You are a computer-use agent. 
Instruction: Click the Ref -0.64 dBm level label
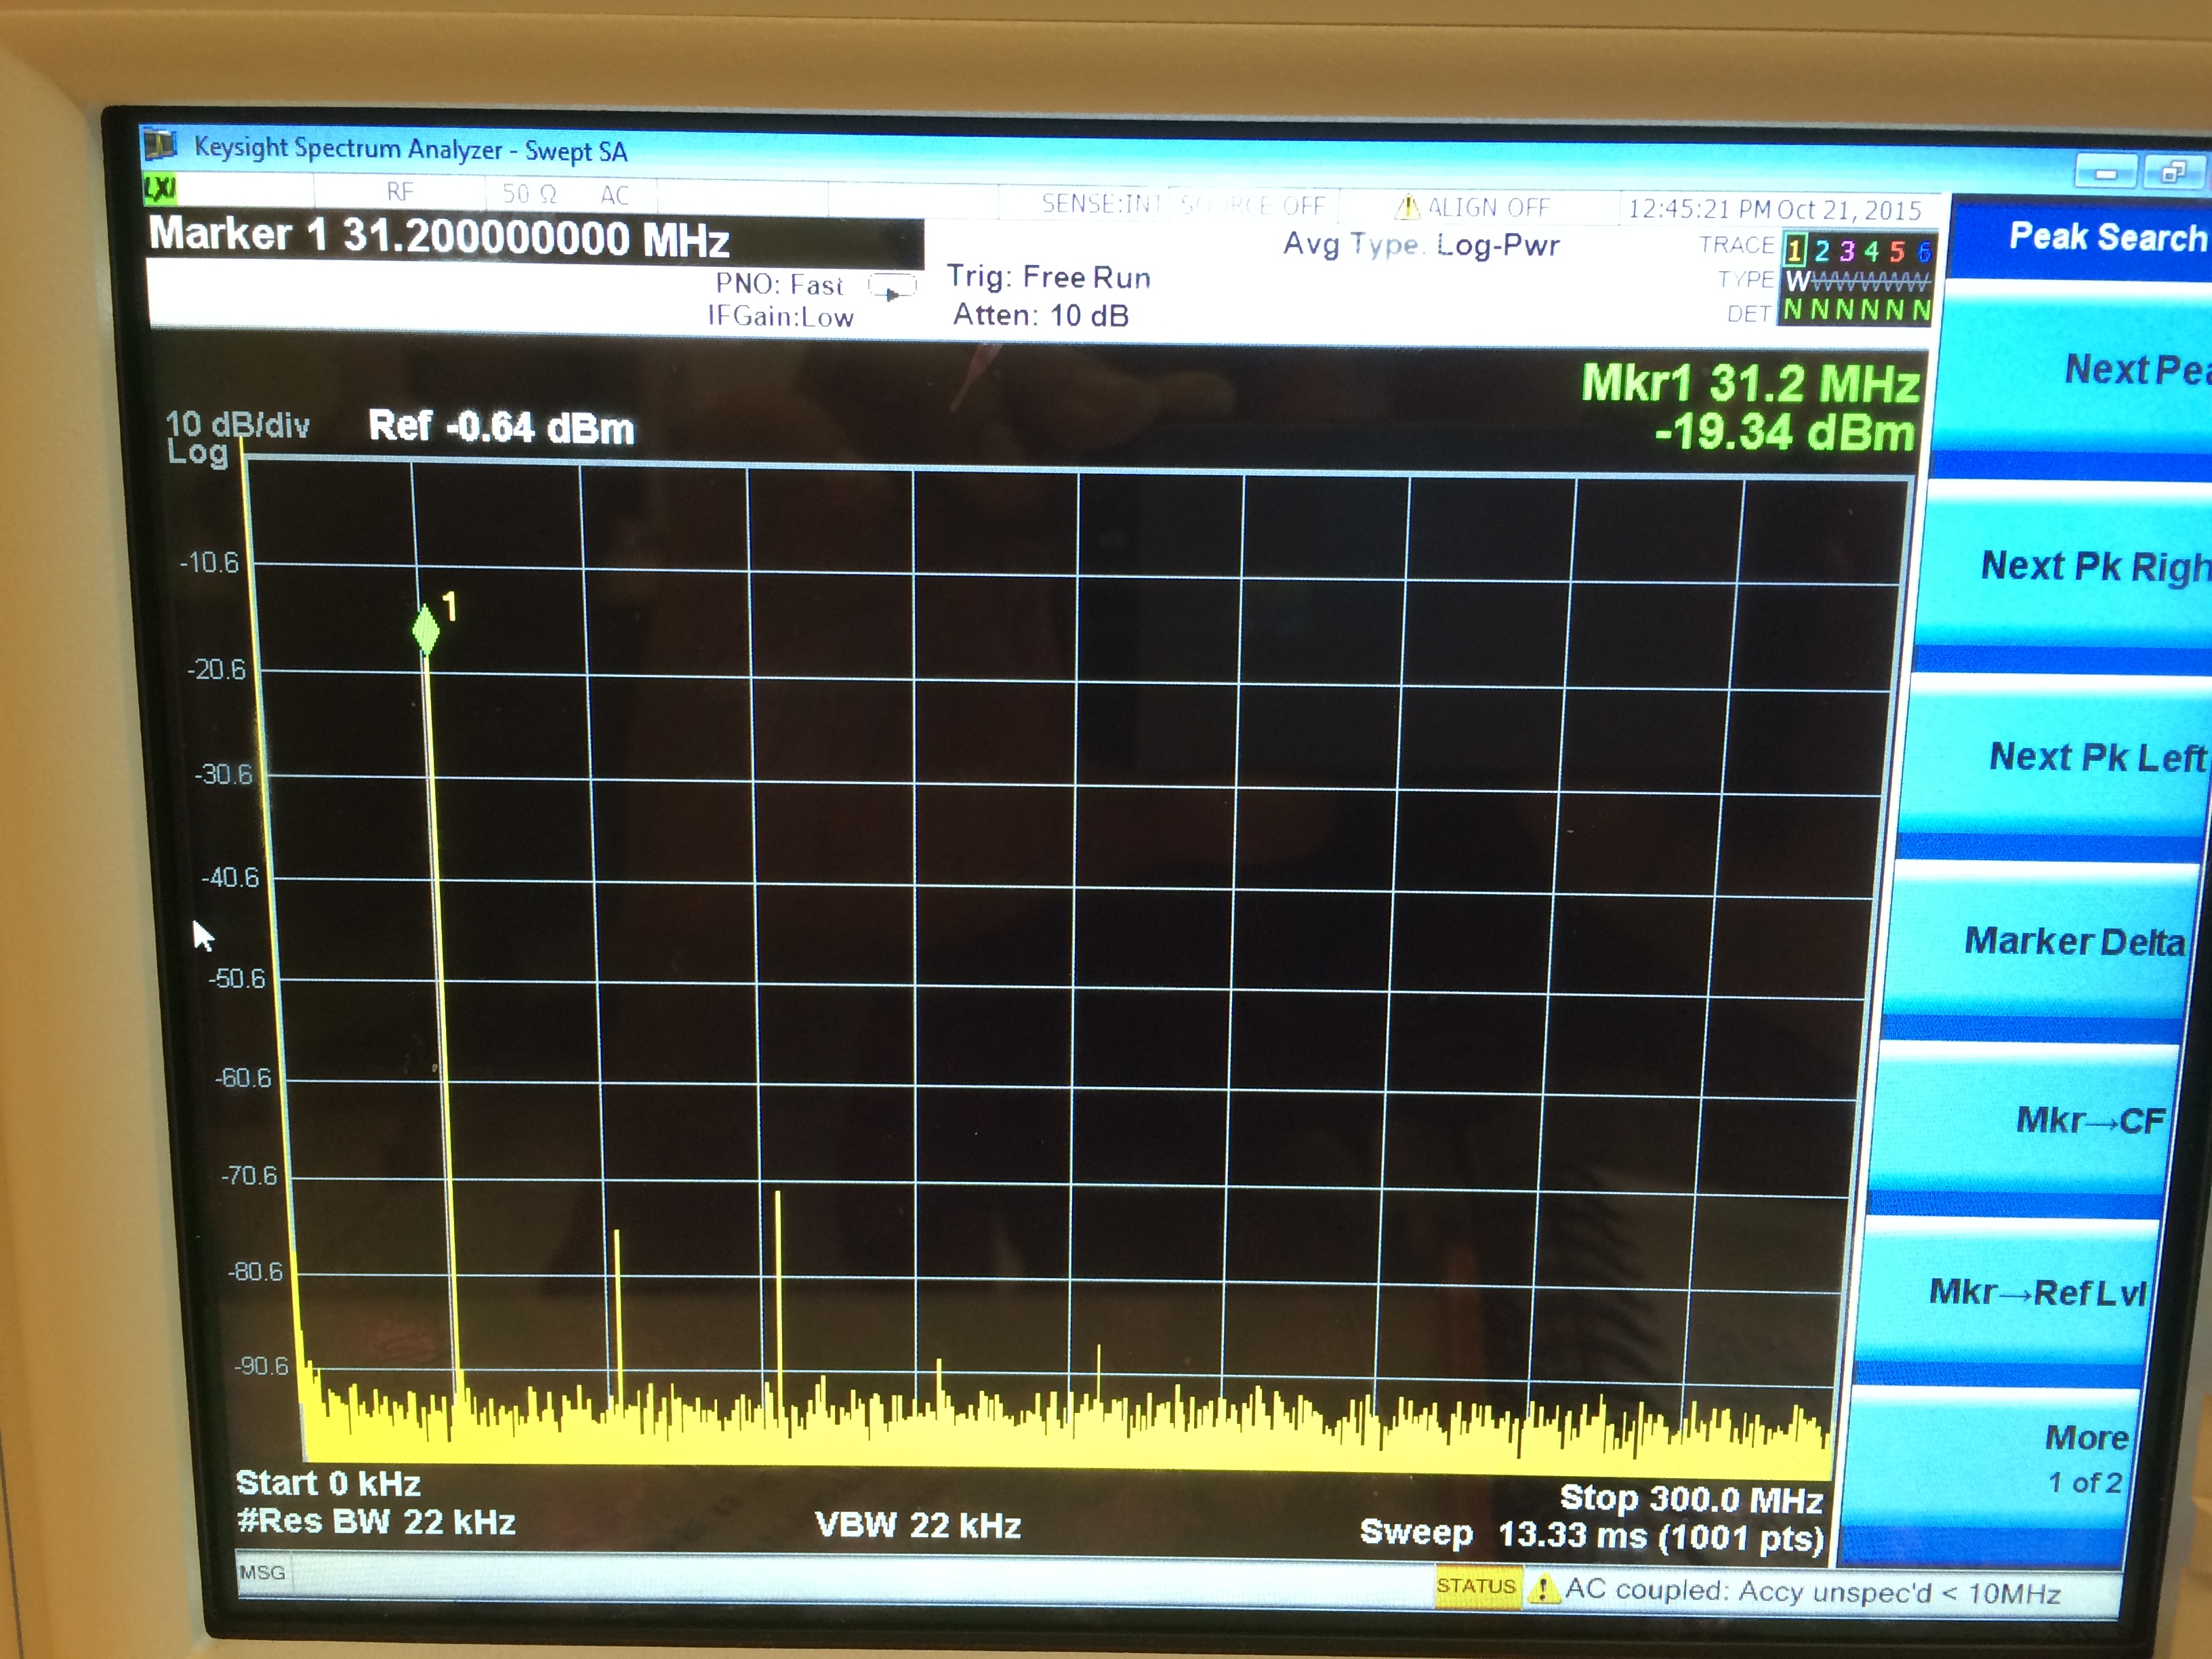501,427
